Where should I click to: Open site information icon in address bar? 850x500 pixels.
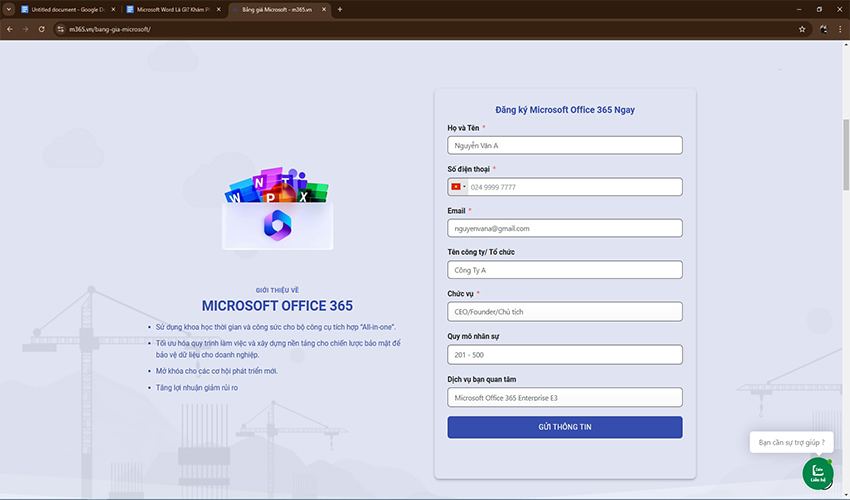(x=61, y=29)
